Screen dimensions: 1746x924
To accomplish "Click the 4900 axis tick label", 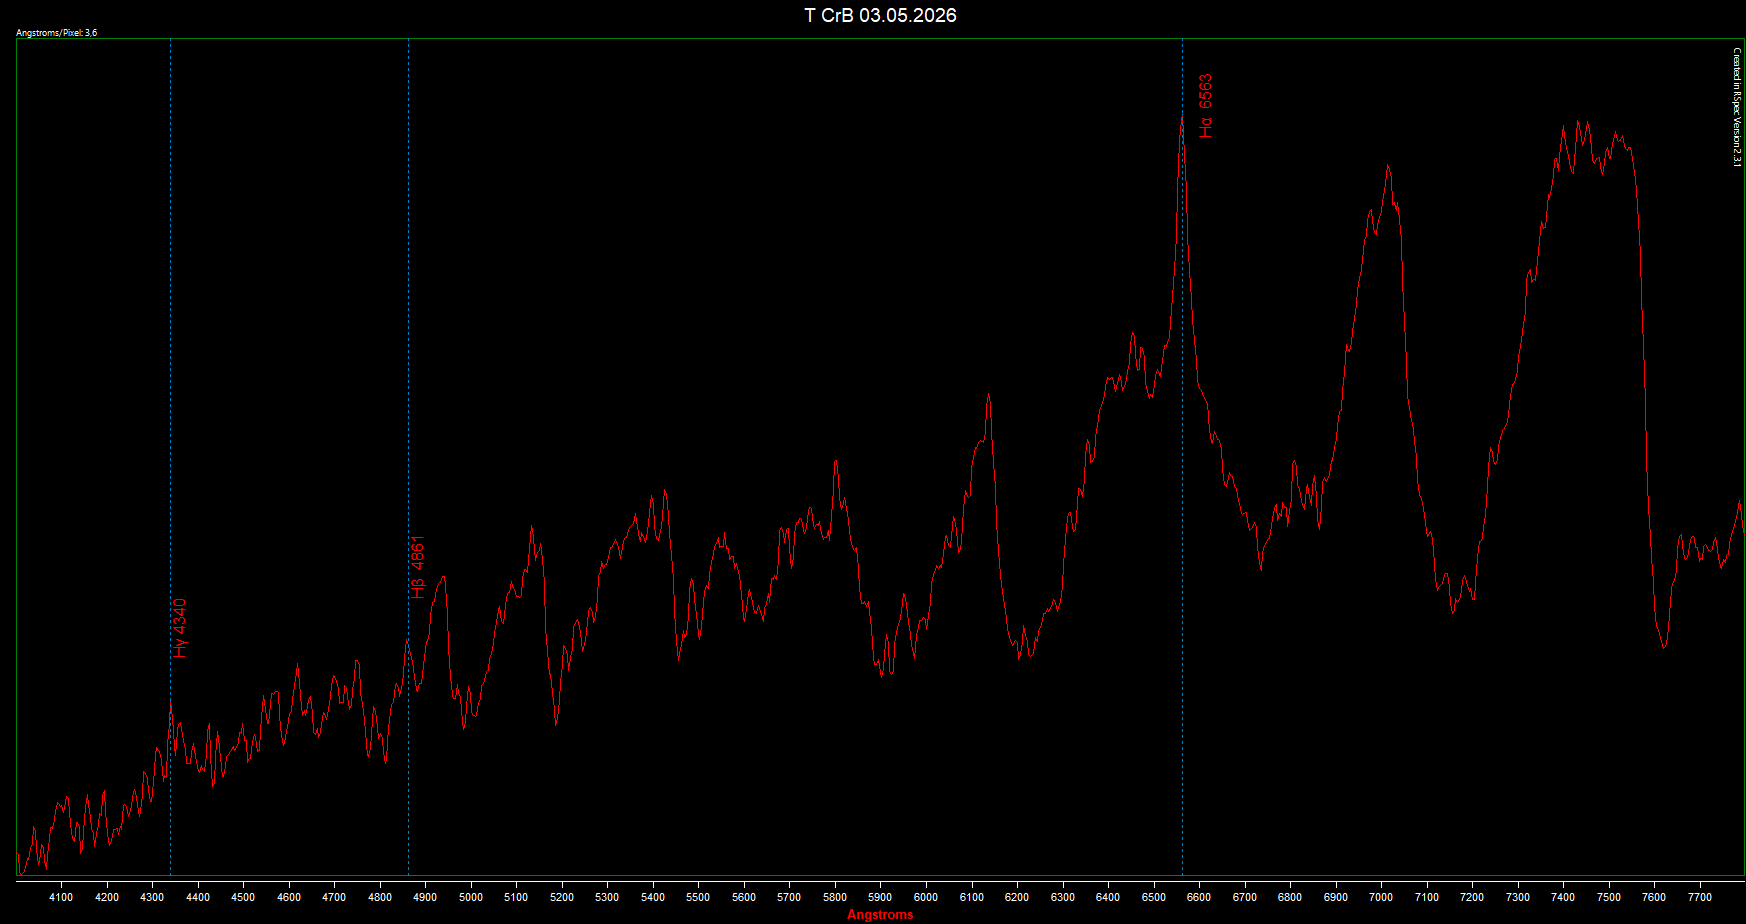I will click(x=425, y=897).
